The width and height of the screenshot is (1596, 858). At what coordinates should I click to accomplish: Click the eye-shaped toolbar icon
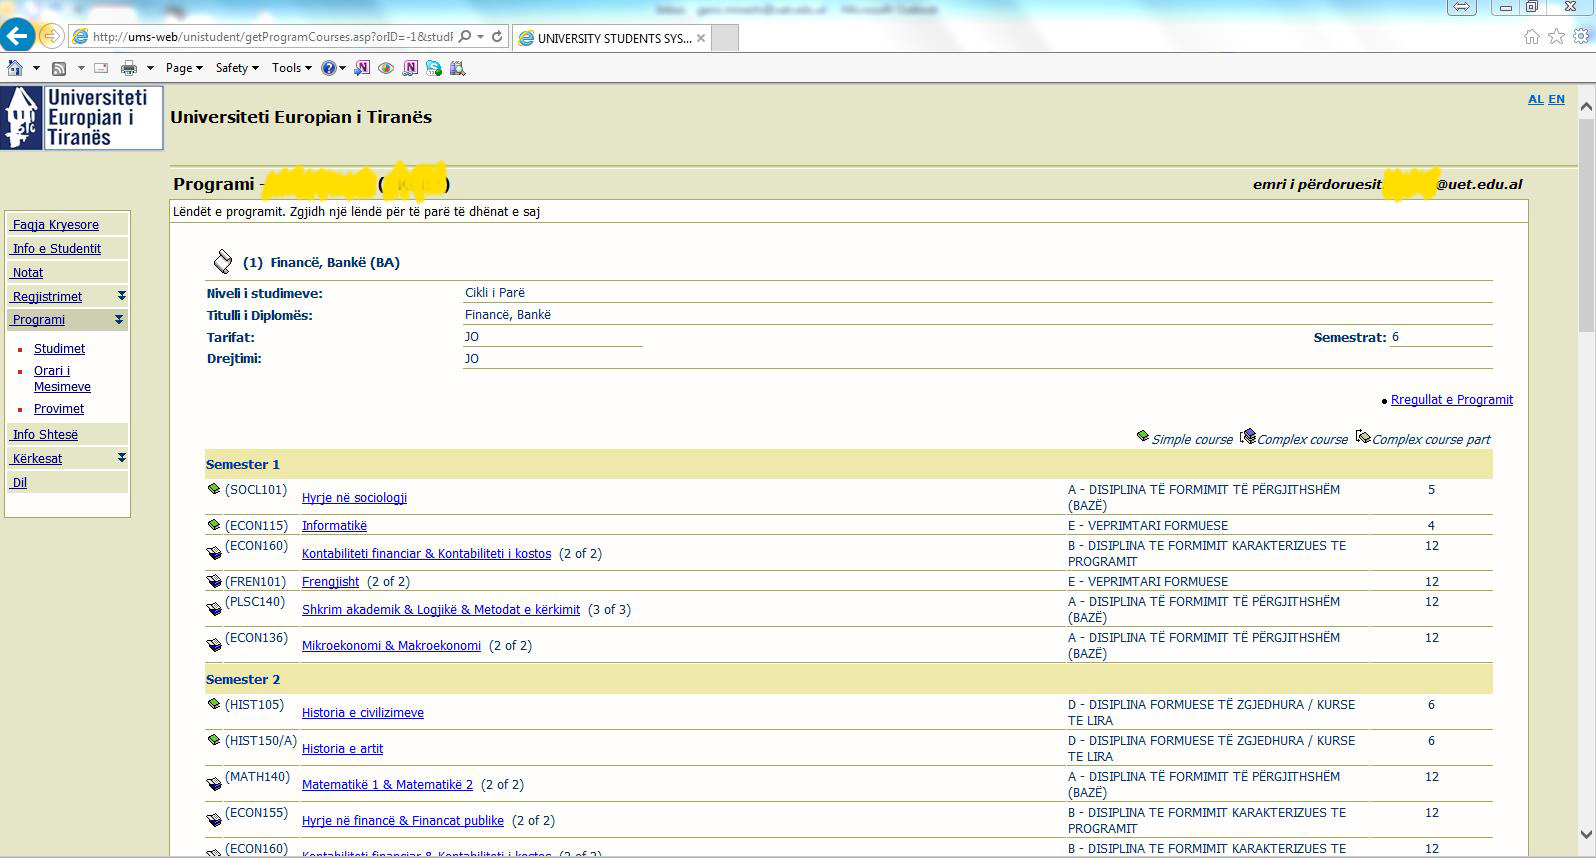tap(386, 68)
